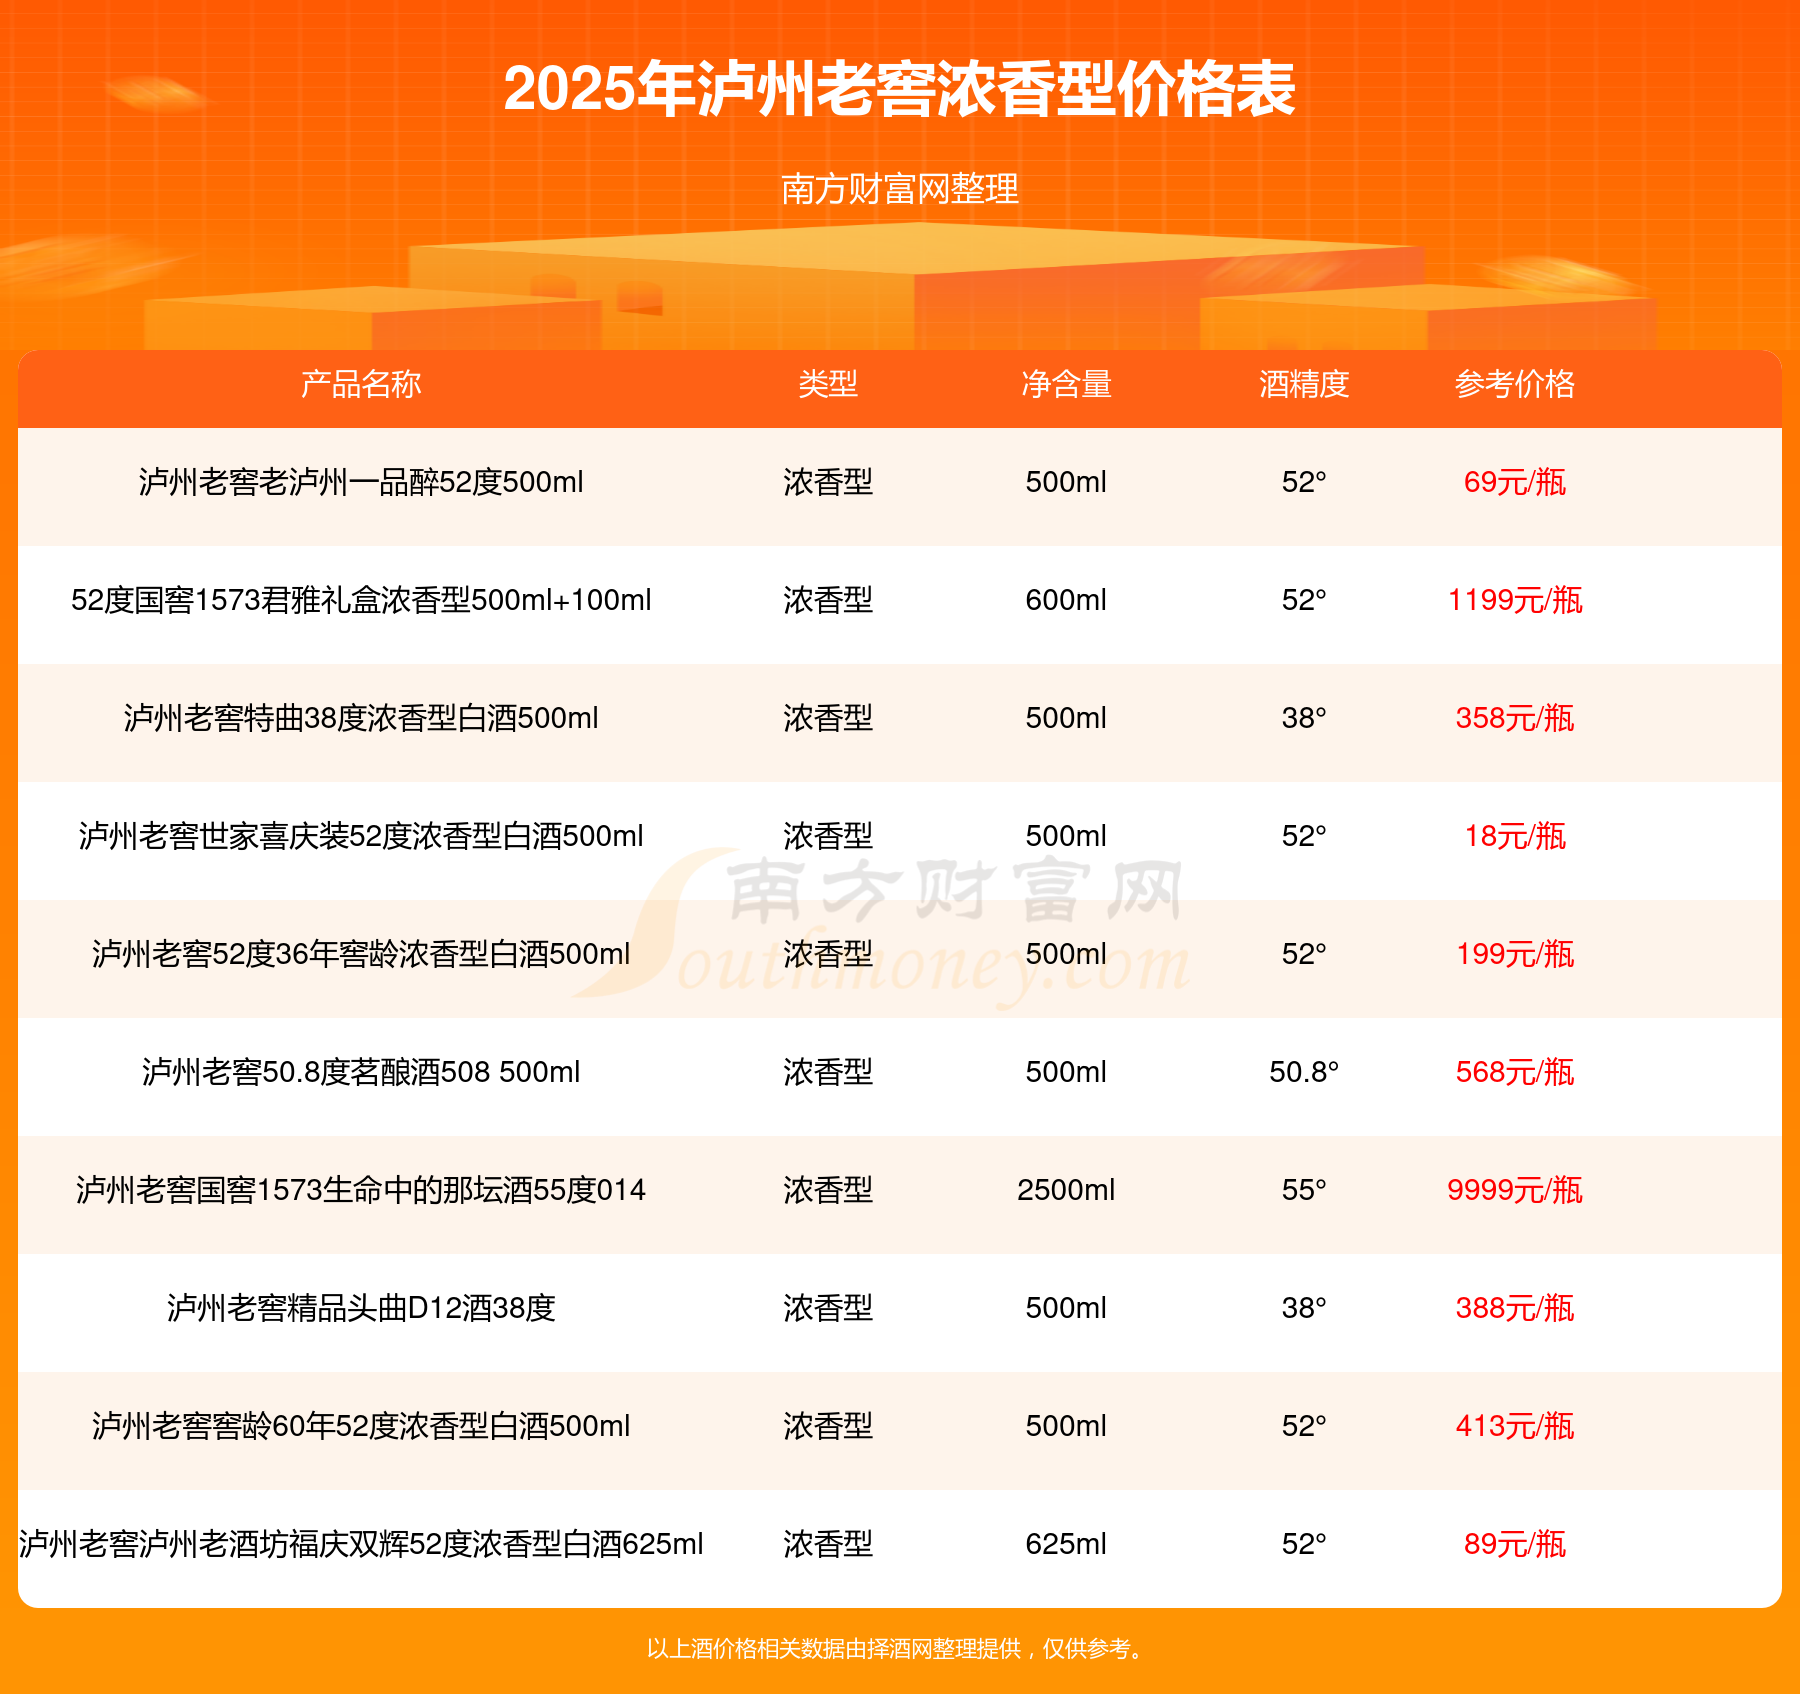This screenshot has width=1800, height=1694.
Task: Click 52° in the 1199元/瓶 row
Action: (x=1304, y=600)
